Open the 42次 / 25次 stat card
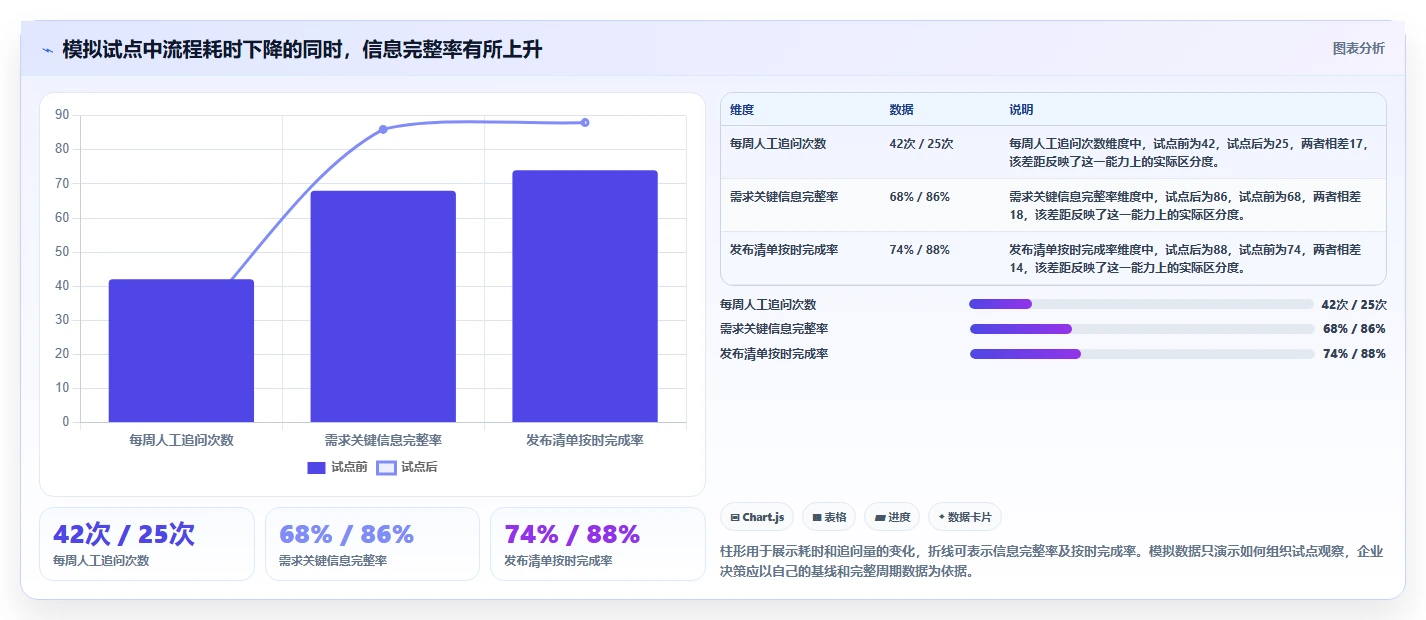Viewport: 1426px width, 620px height. [147, 544]
